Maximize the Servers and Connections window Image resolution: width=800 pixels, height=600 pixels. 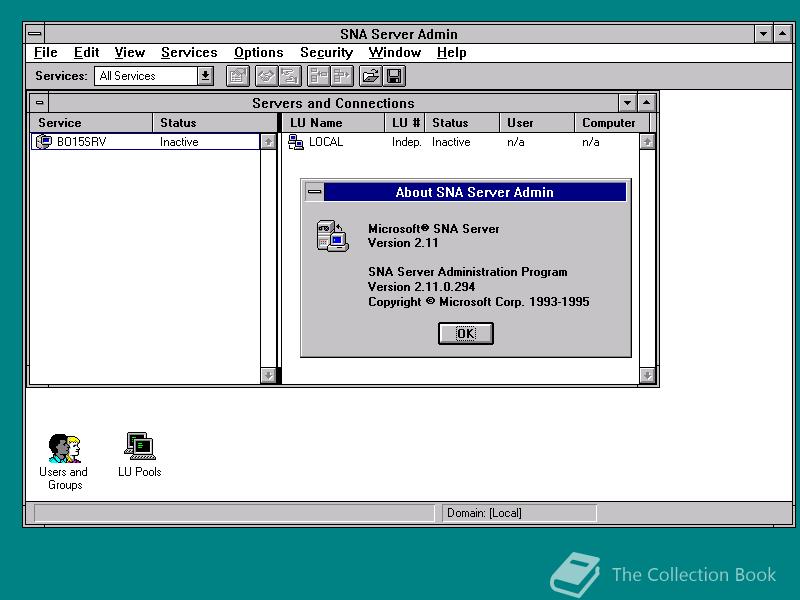(646, 103)
